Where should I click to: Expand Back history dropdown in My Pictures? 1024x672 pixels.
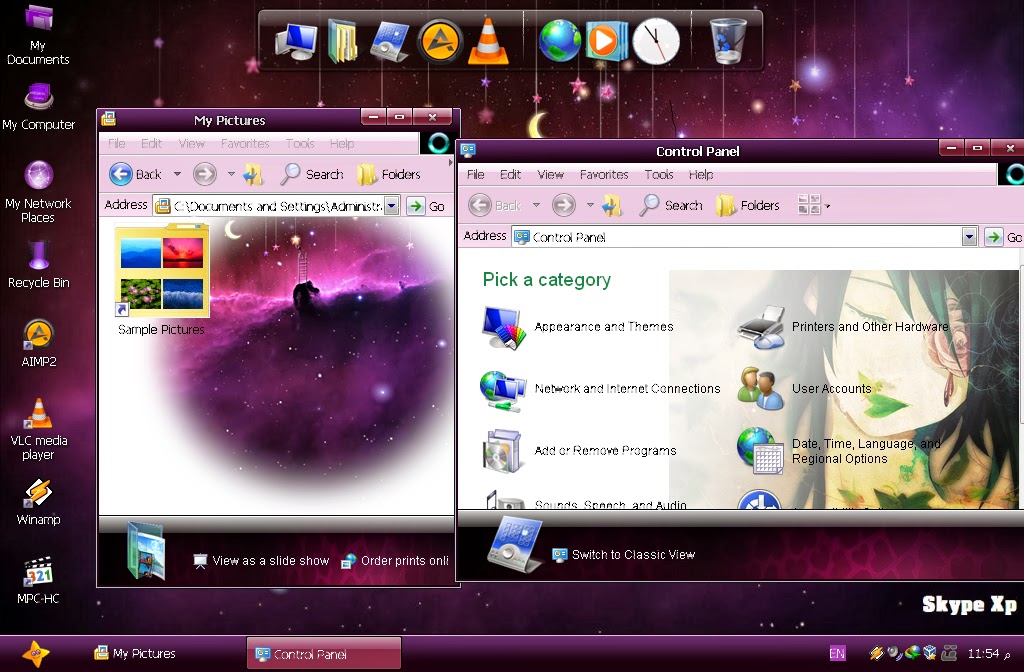(x=177, y=174)
